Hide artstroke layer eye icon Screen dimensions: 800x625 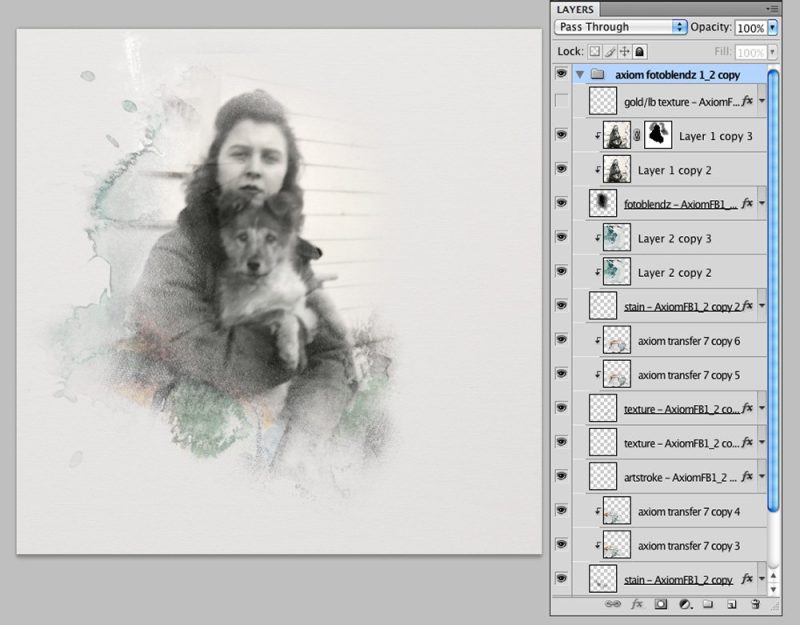(x=562, y=477)
